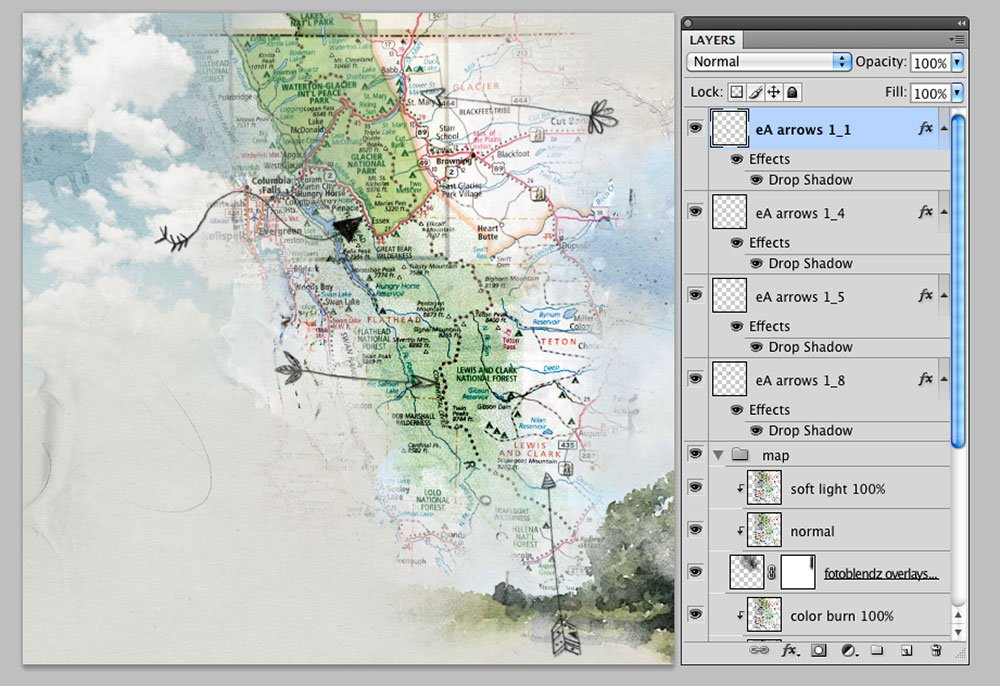Image resolution: width=1000 pixels, height=686 pixels.
Task: Collapse effects list on eA arrows 1_1
Action: [x=944, y=129]
